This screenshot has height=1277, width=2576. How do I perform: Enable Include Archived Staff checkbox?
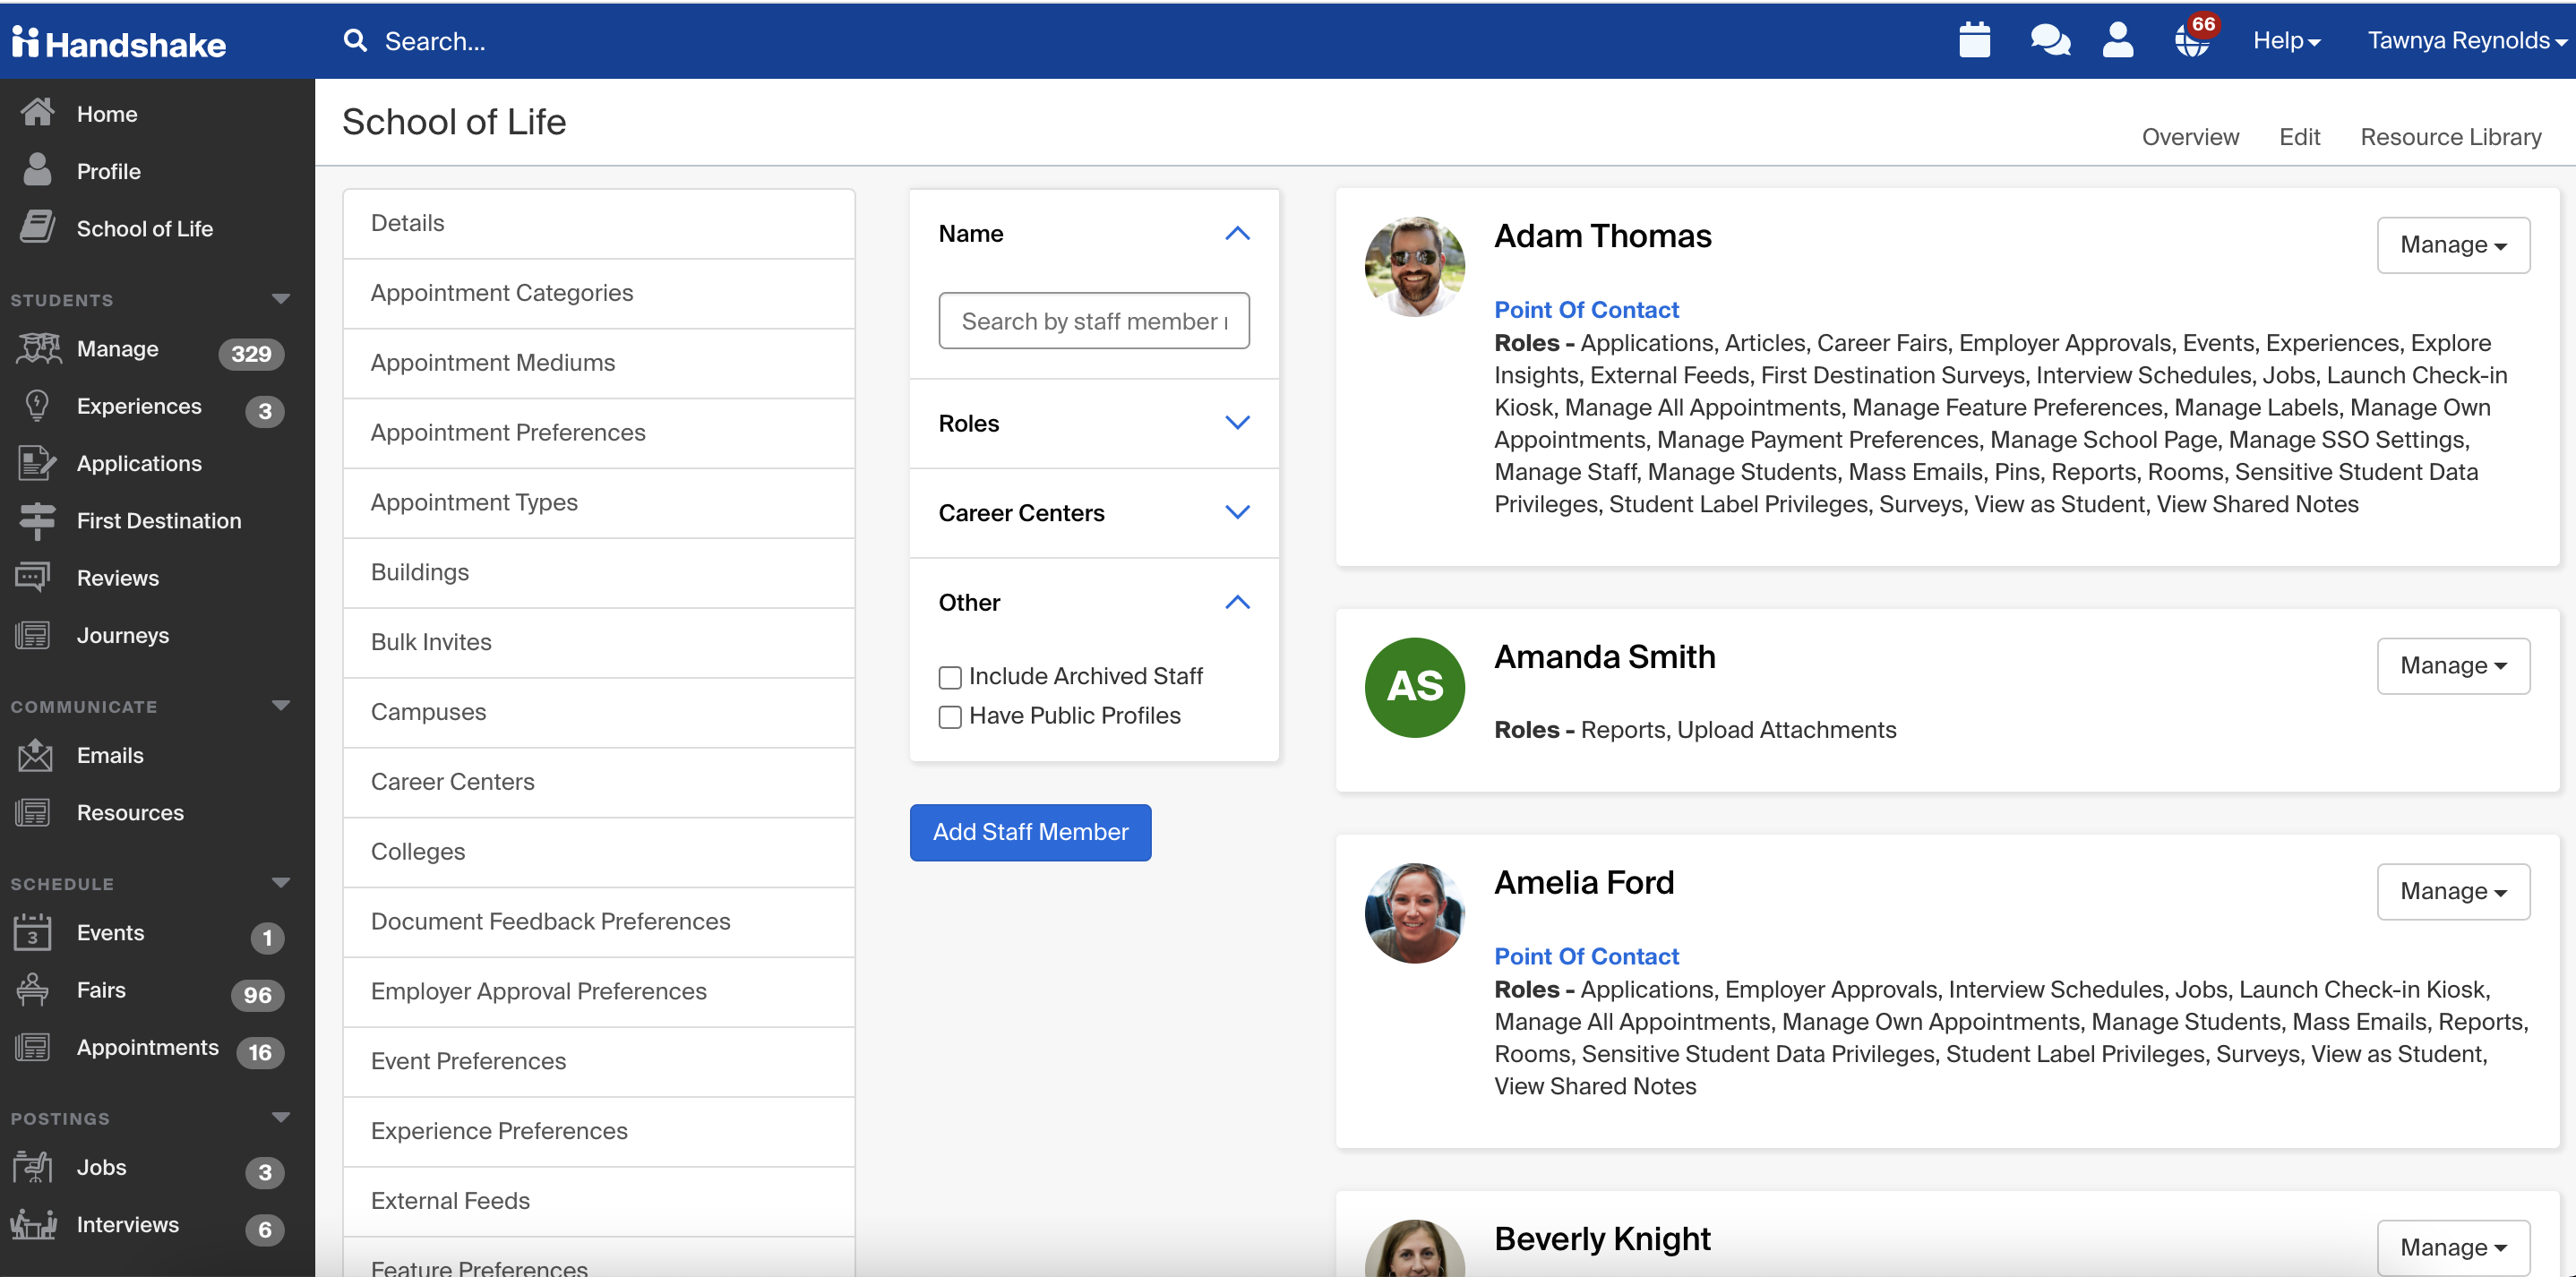950,677
